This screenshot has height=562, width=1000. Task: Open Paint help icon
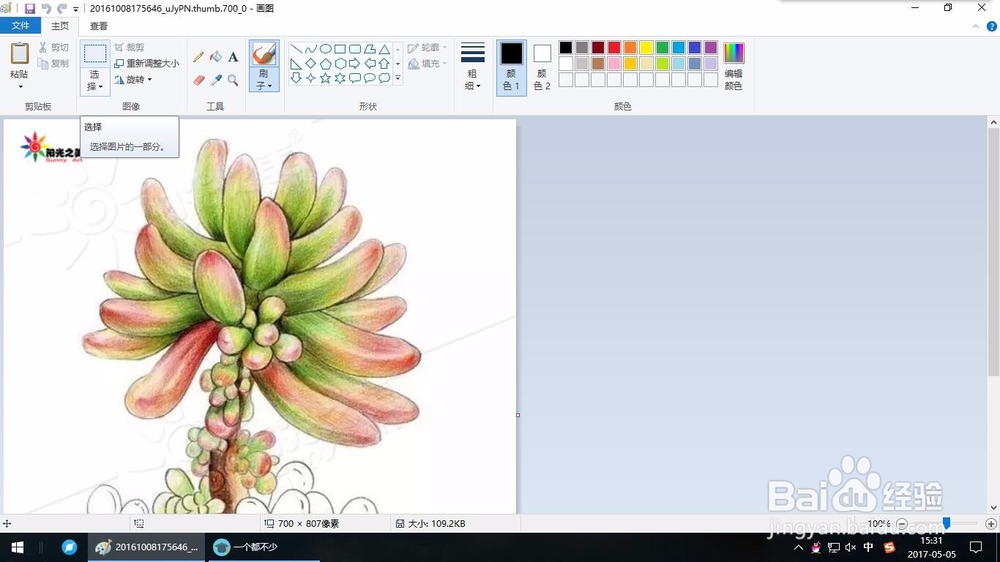pos(992,26)
